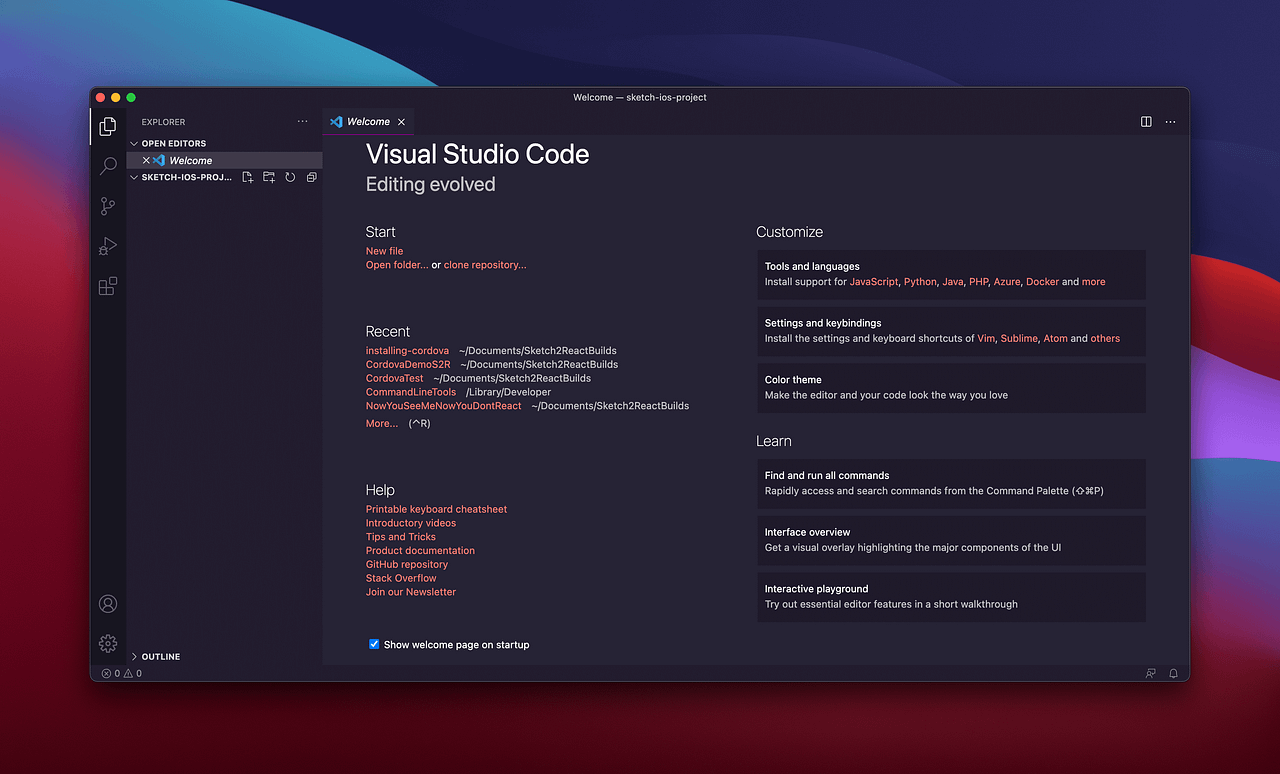Image resolution: width=1280 pixels, height=774 pixels.
Task: Uncheck Show welcome page on startup
Action: (374, 644)
